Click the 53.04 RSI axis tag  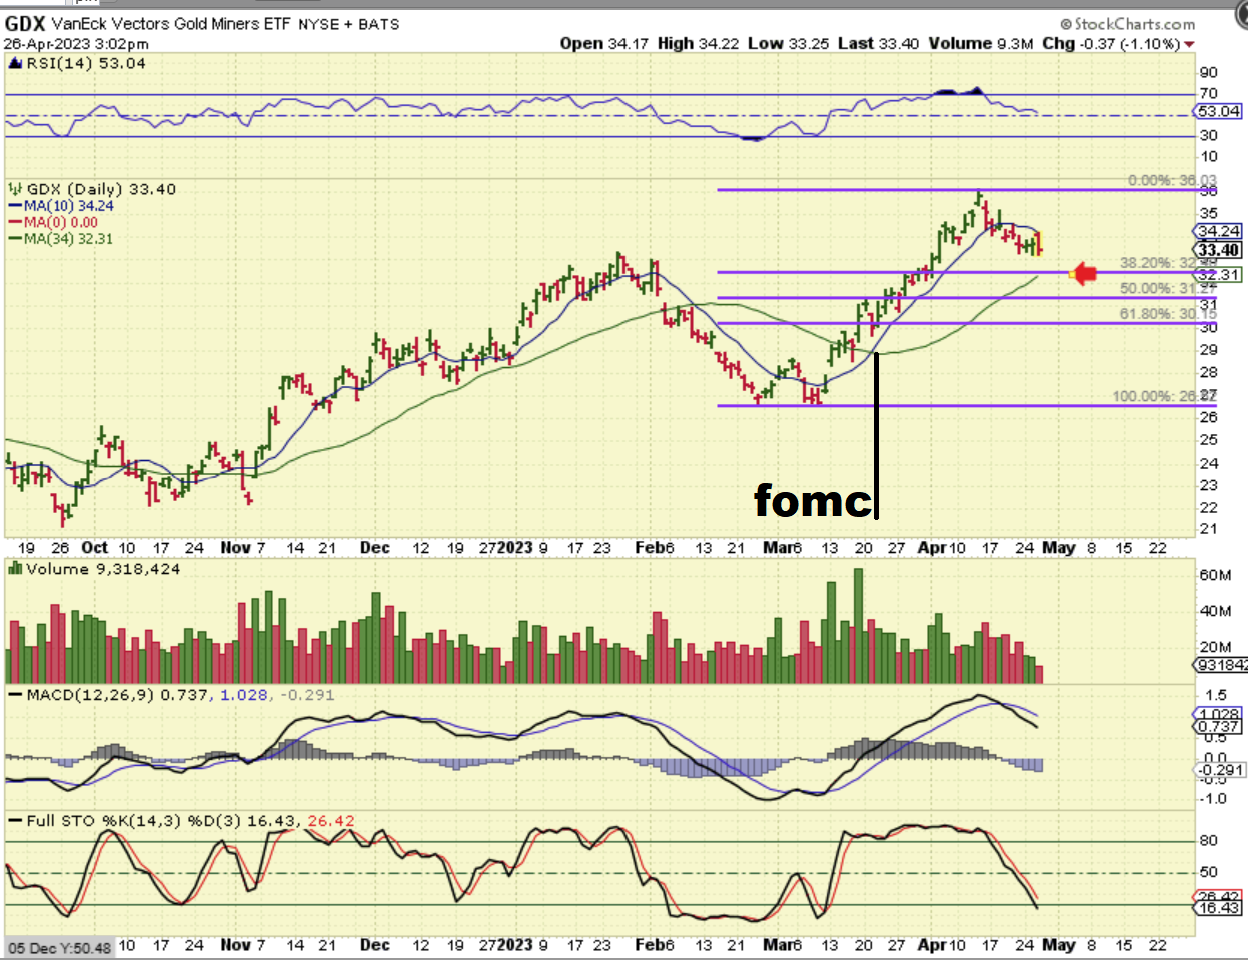point(1219,111)
